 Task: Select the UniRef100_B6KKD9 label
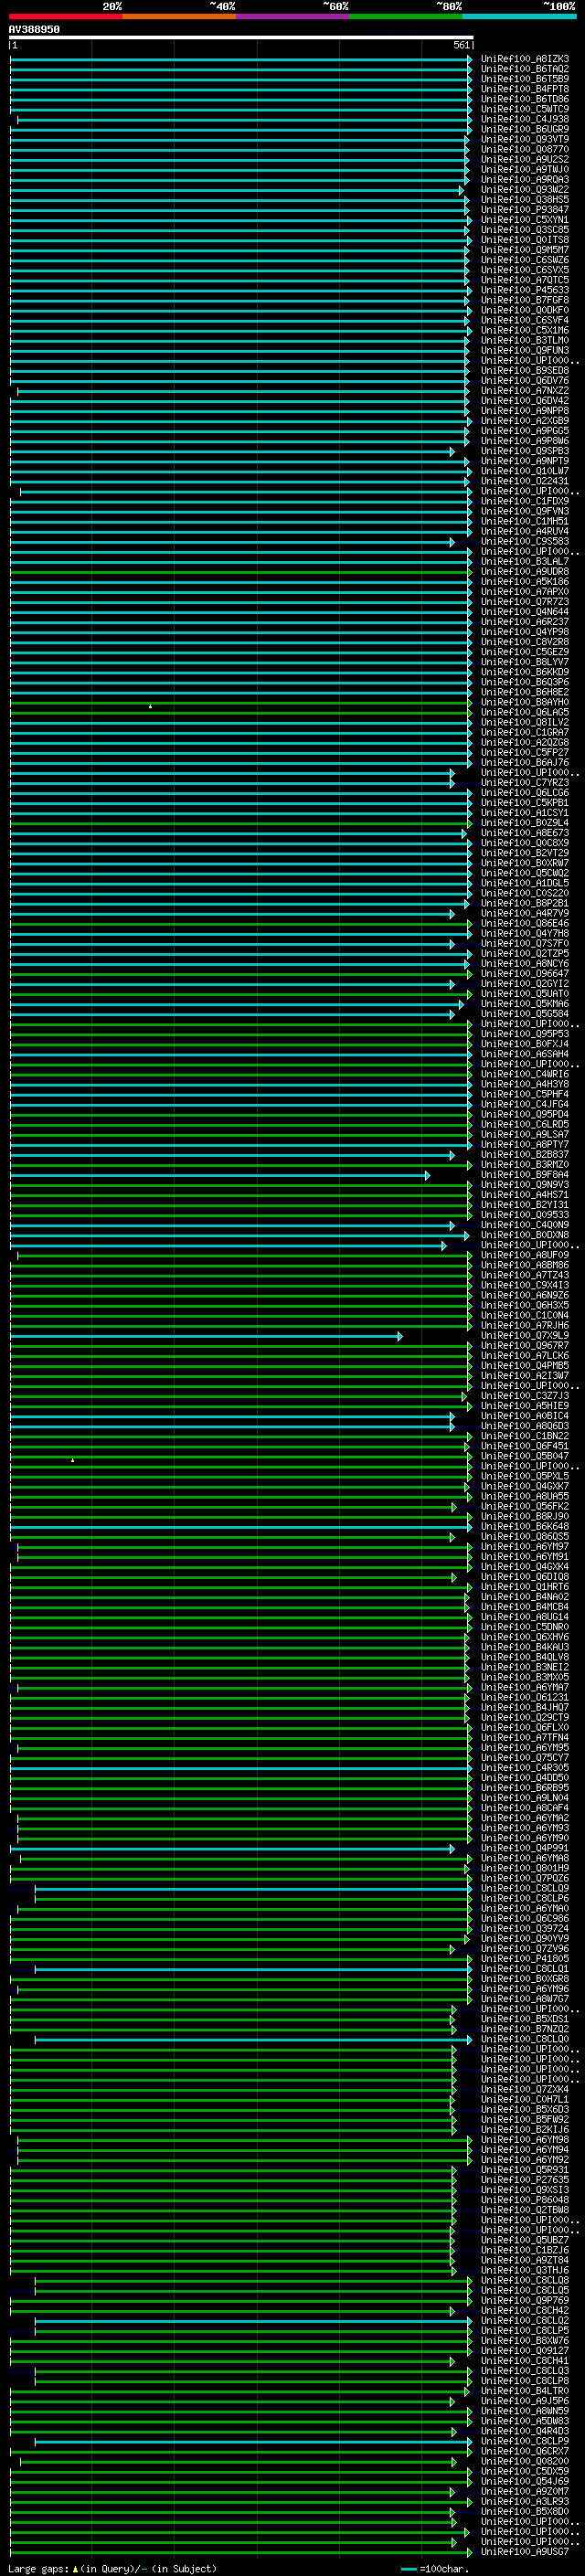point(525,672)
